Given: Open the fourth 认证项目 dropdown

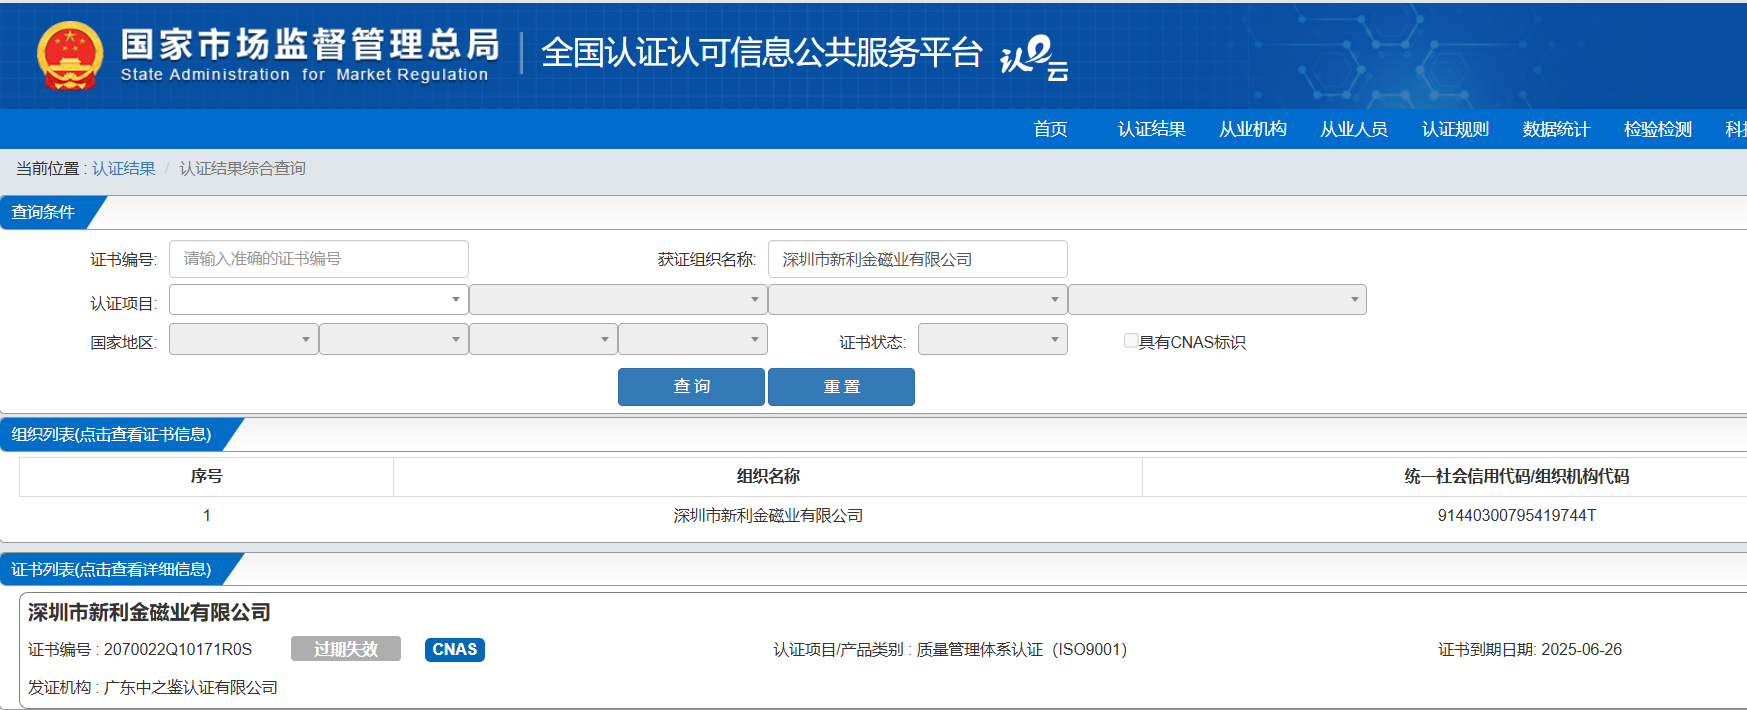Looking at the screenshot, I should (x=1217, y=299).
